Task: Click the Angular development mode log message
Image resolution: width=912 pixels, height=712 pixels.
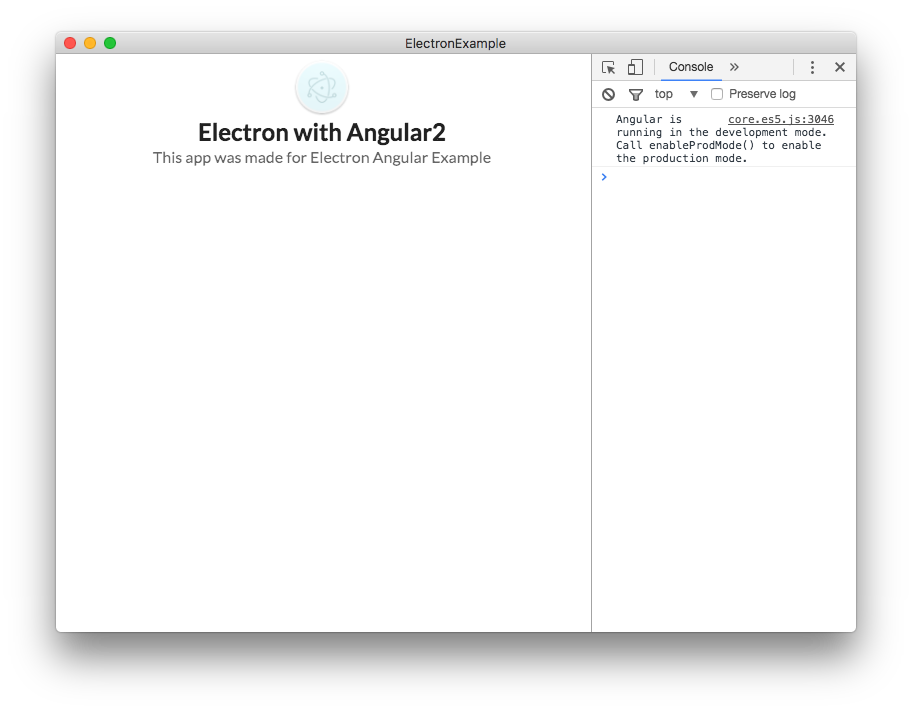Action: pyautogui.click(x=721, y=139)
